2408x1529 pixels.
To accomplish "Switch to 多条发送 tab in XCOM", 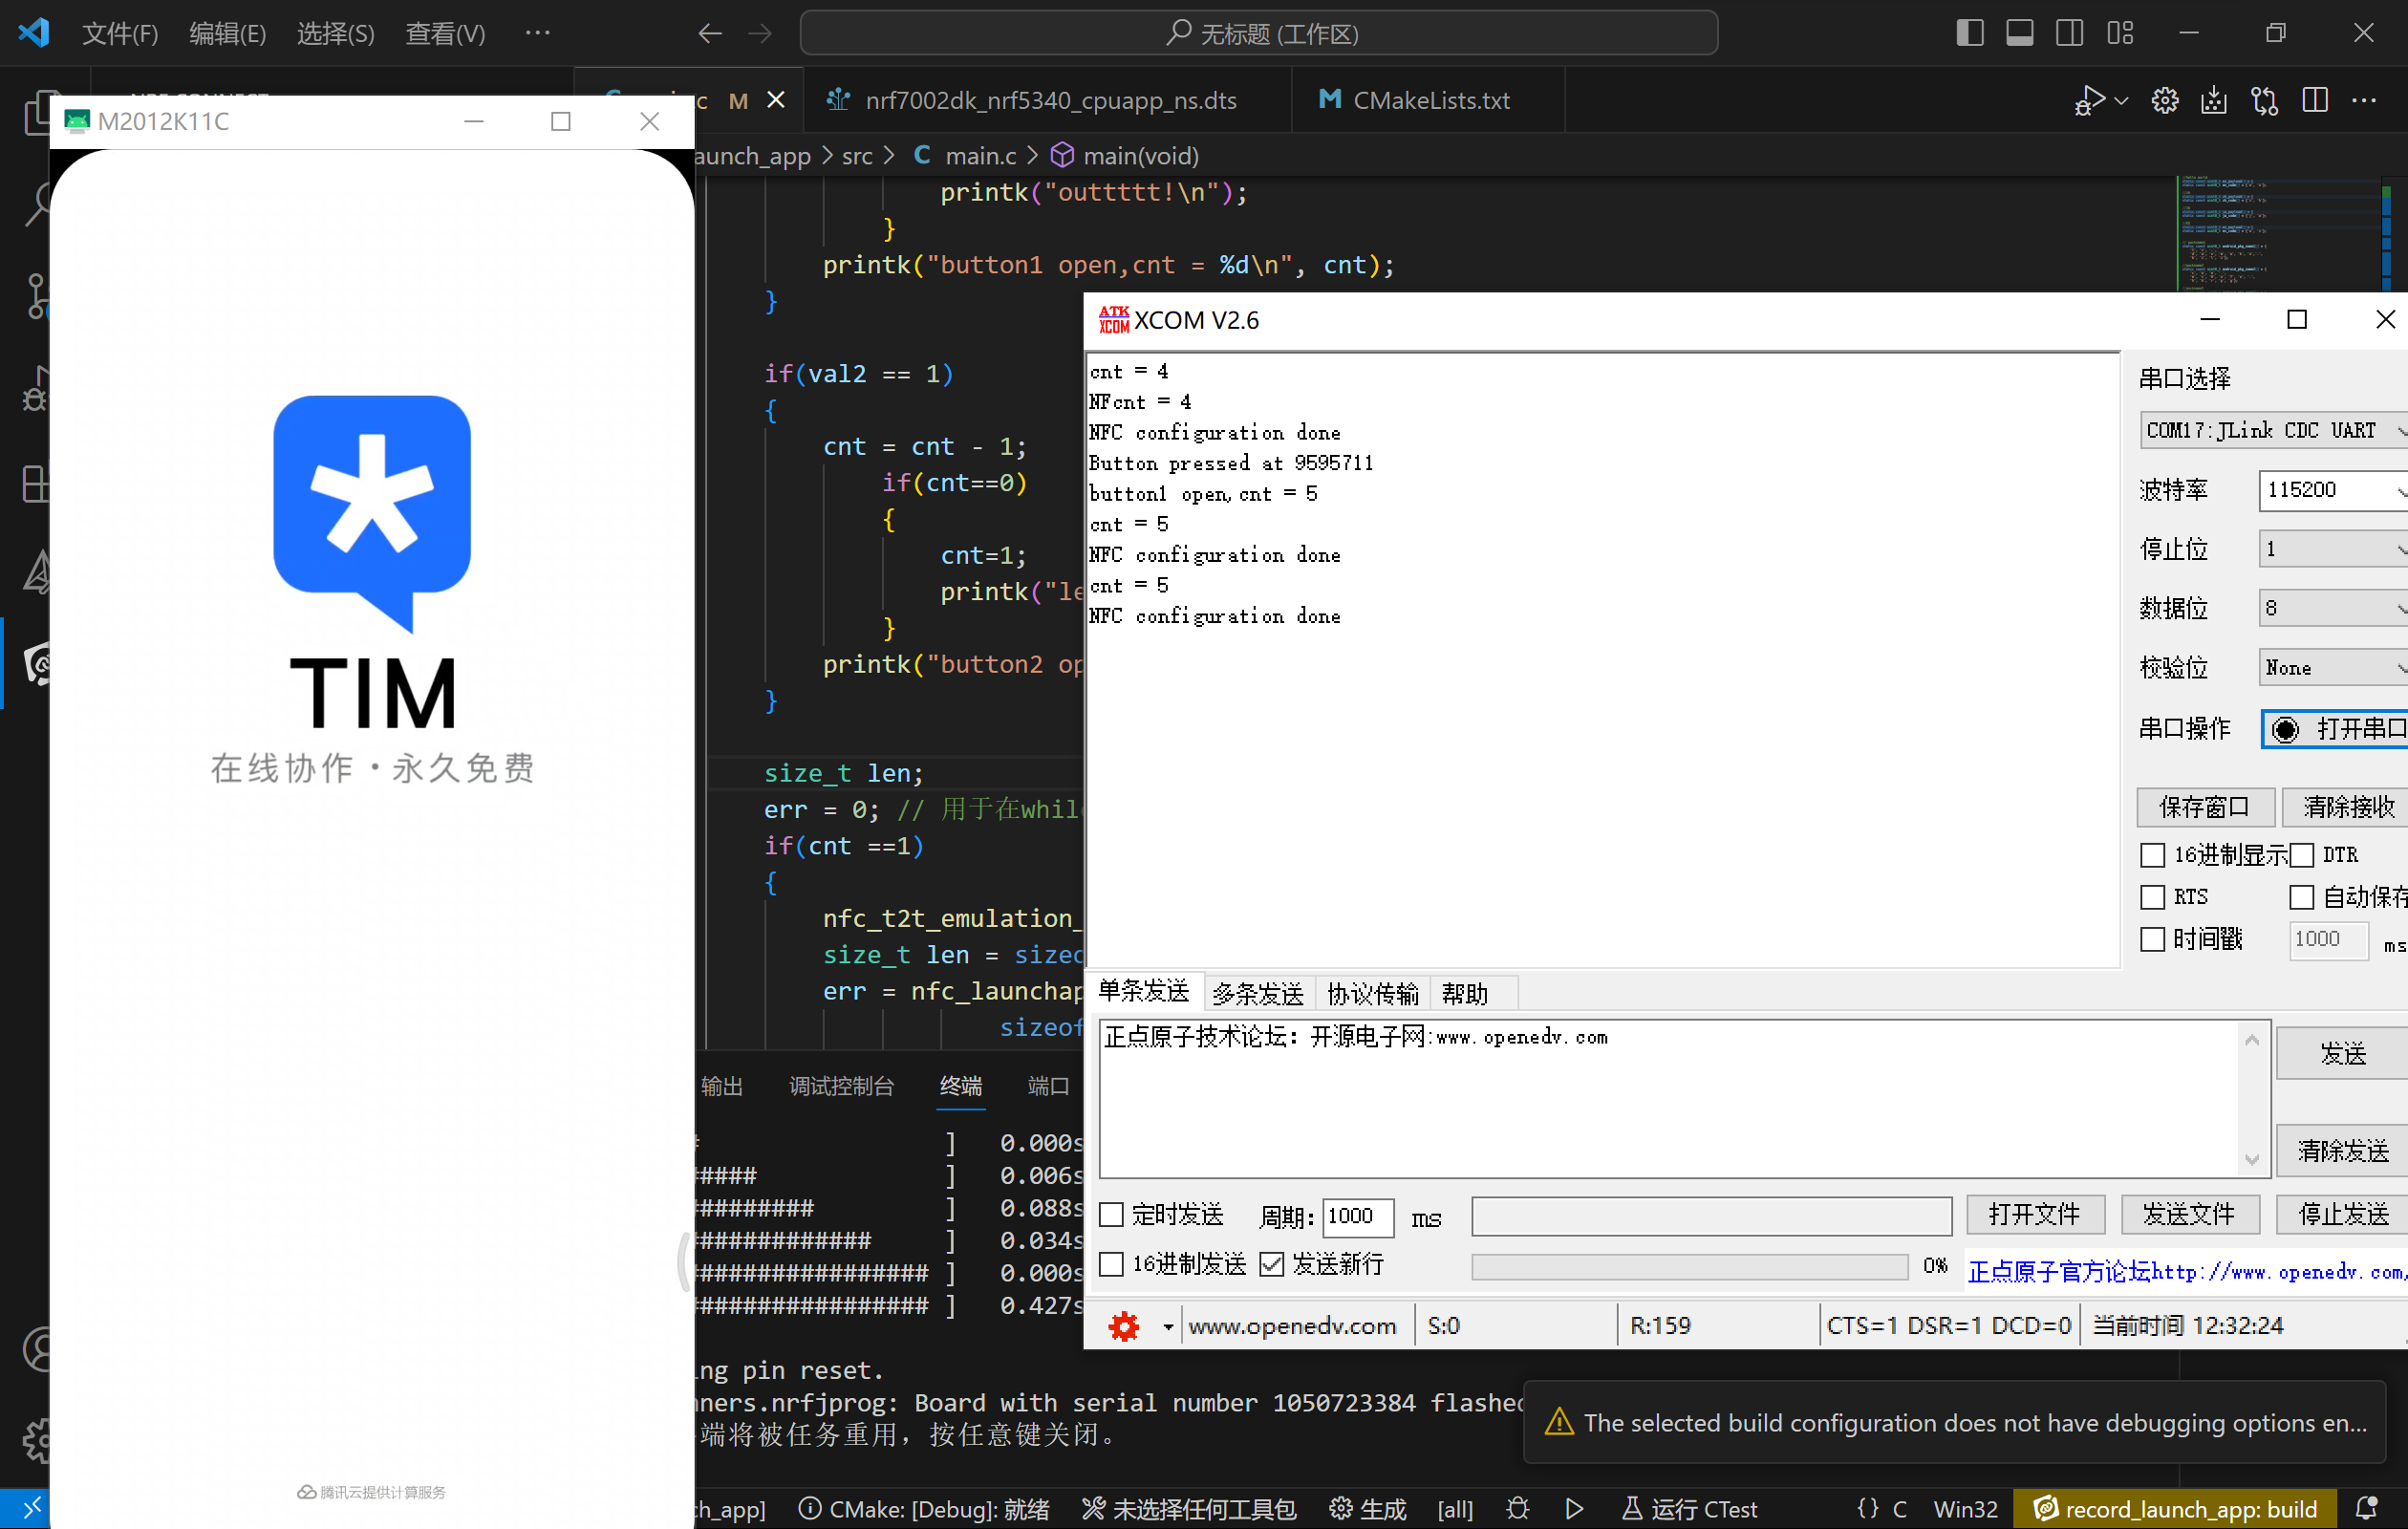I will (1258, 994).
